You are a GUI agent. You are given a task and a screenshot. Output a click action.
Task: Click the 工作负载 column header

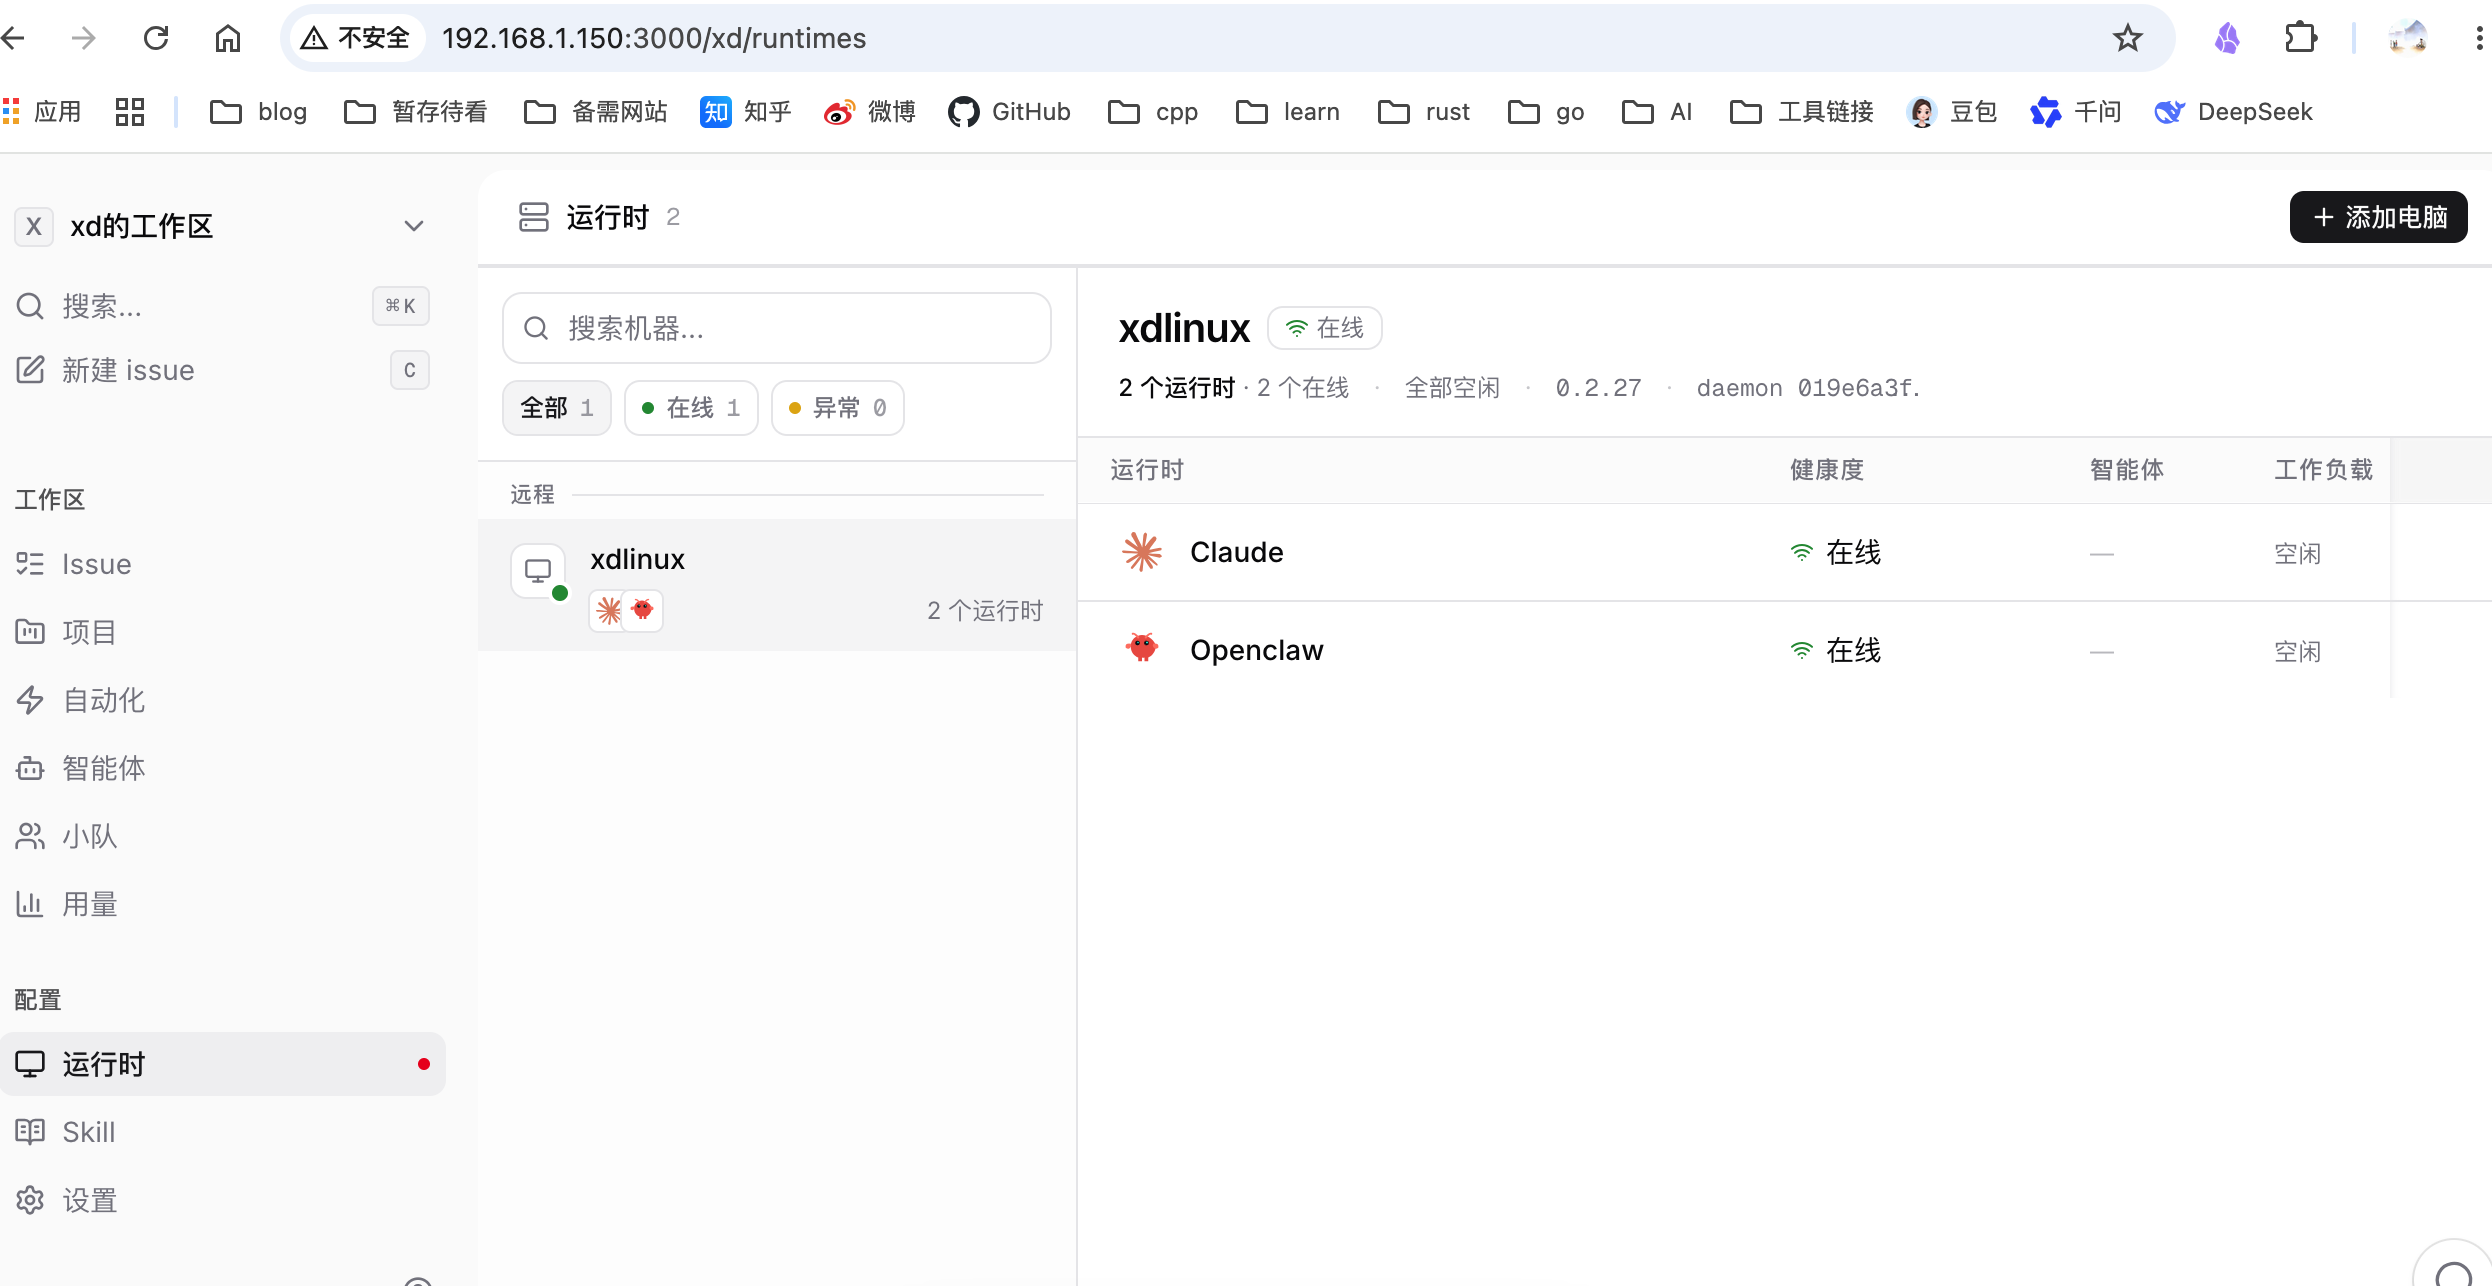pos(2323,470)
